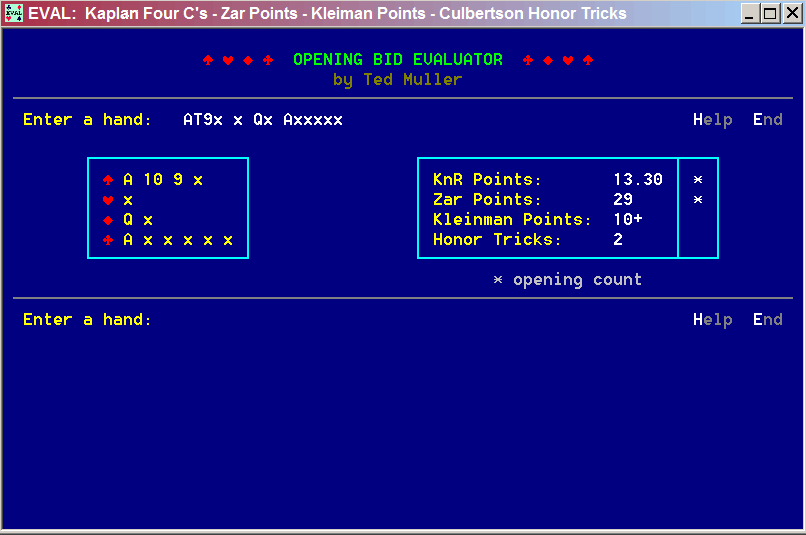
Task: Click the club symbol just right of the title
Action: coord(528,60)
